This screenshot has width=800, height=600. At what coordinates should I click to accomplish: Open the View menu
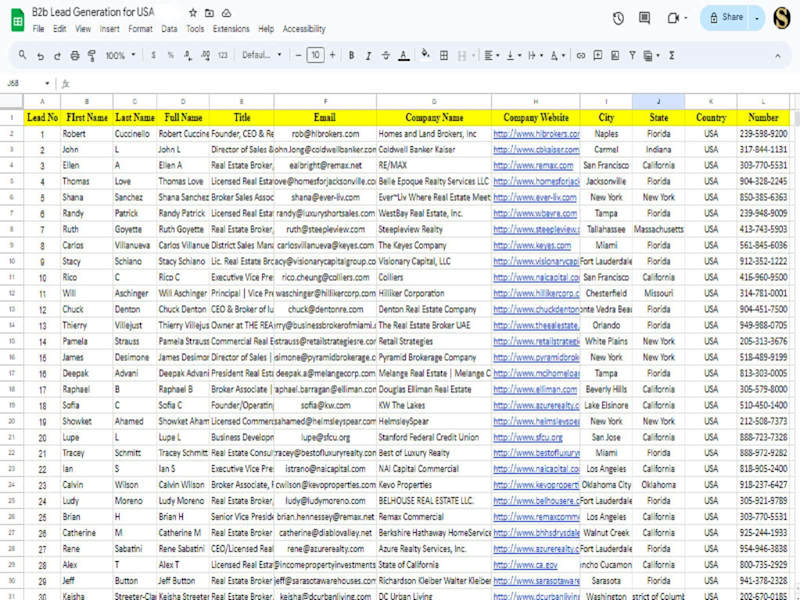tap(83, 29)
